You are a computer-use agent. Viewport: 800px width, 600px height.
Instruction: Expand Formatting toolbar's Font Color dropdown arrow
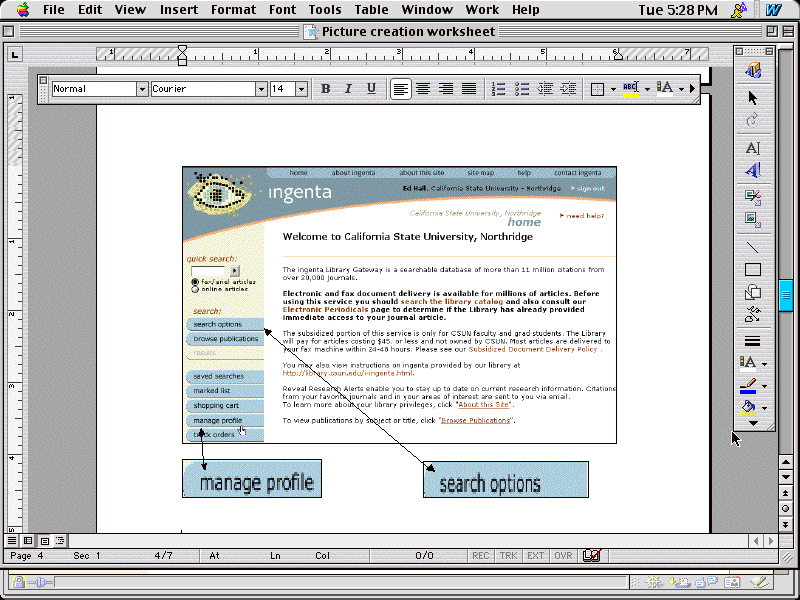tap(681, 89)
